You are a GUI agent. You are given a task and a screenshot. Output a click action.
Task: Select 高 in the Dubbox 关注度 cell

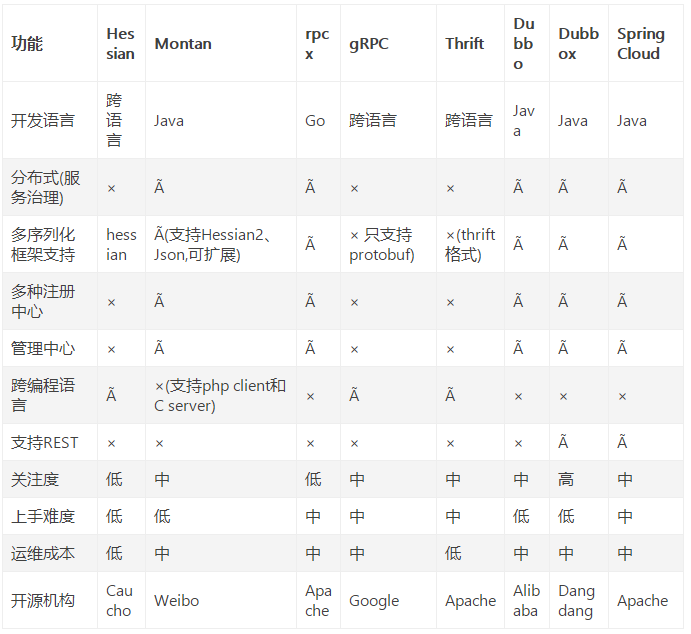pyautogui.click(x=566, y=479)
